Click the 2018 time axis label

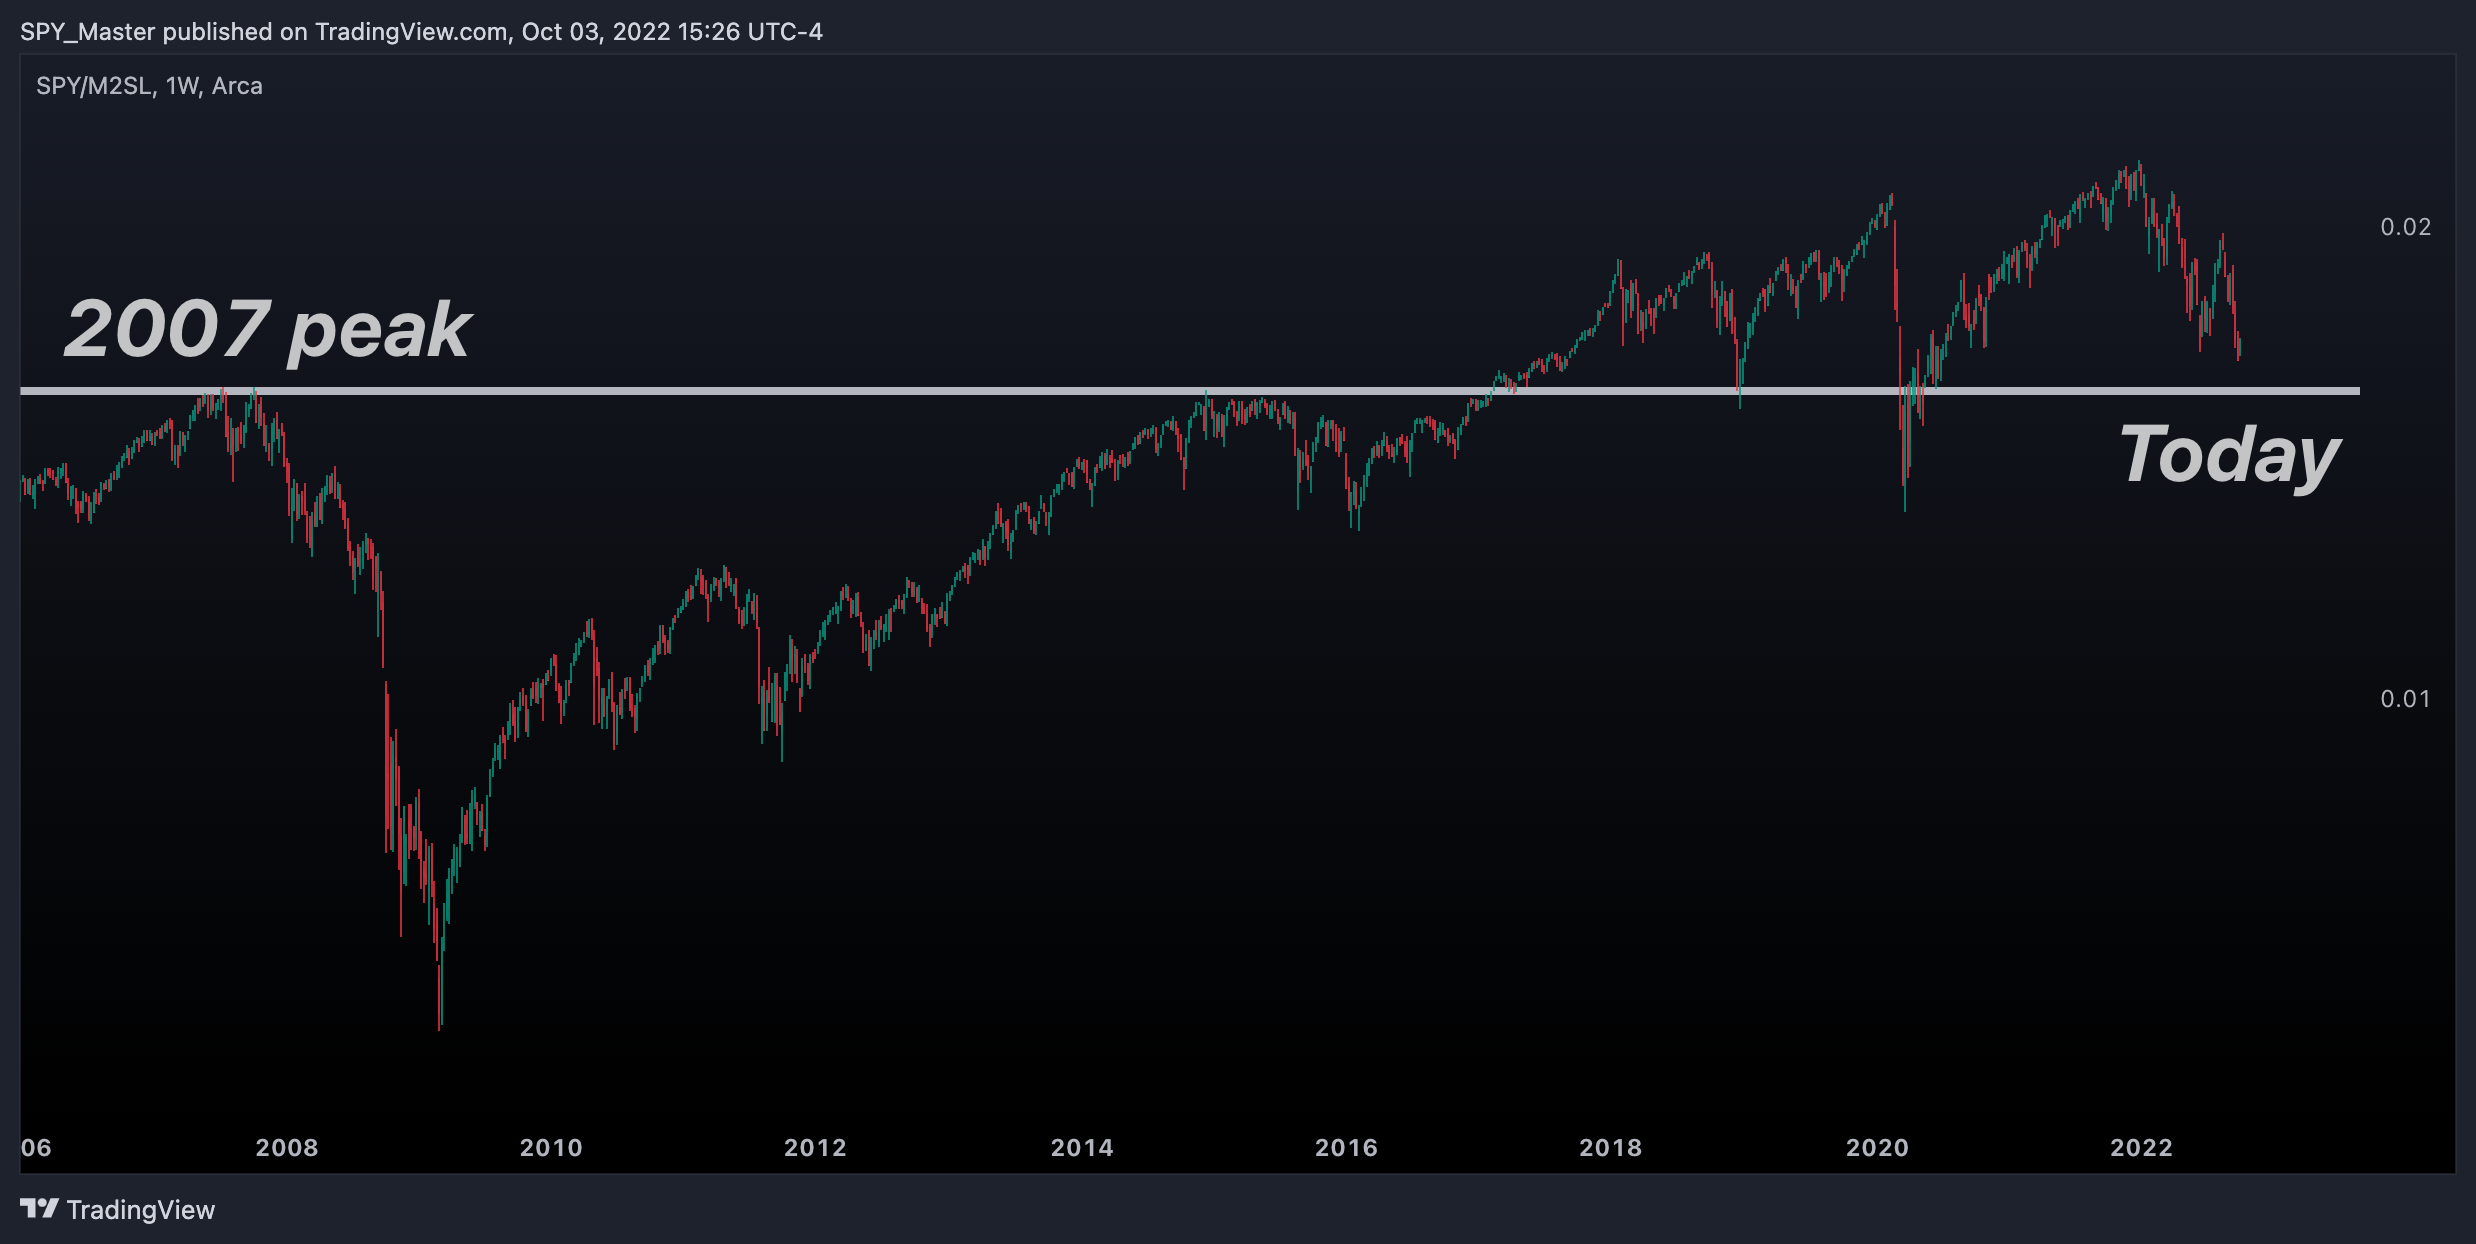coord(1610,1148)
